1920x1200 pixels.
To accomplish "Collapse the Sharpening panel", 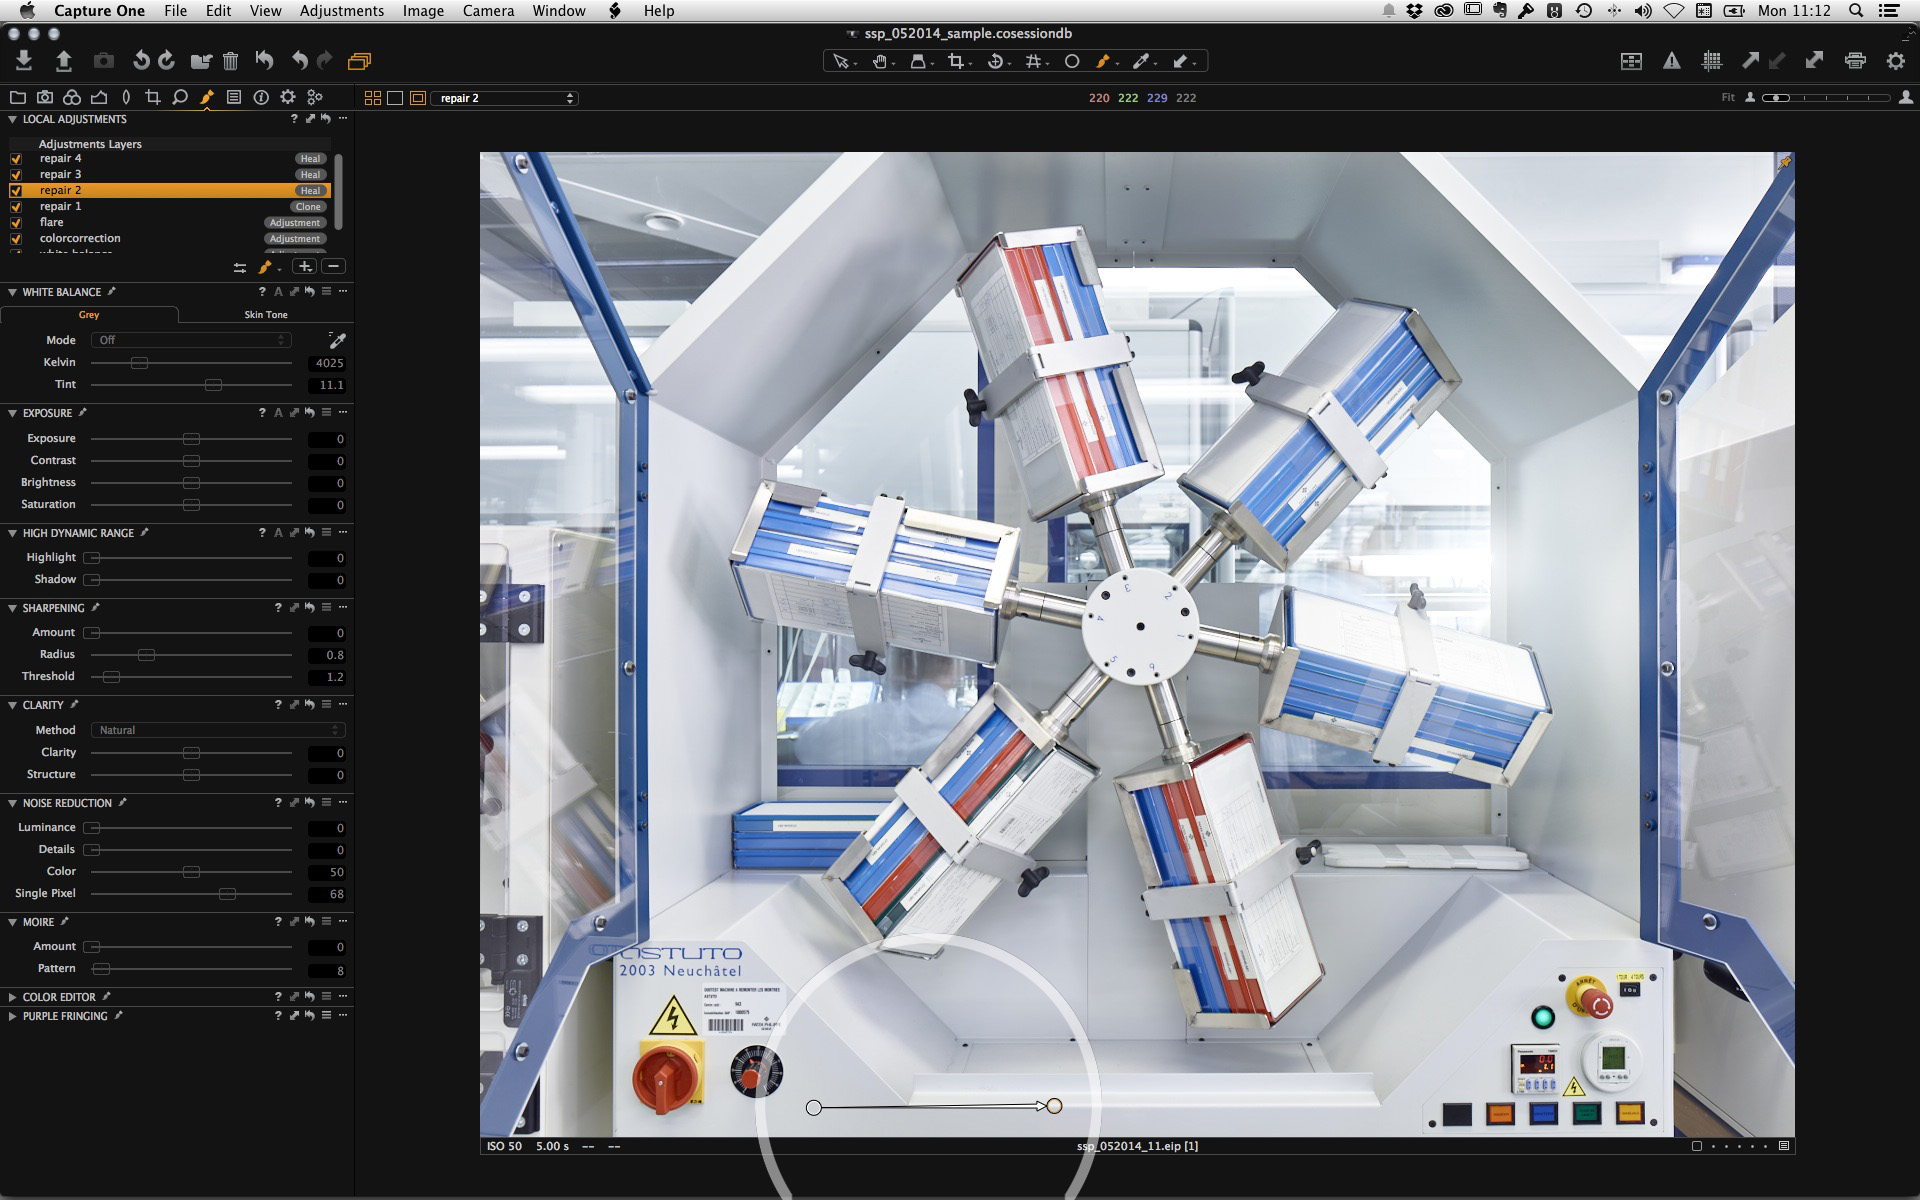I will [x=12, y=608].
